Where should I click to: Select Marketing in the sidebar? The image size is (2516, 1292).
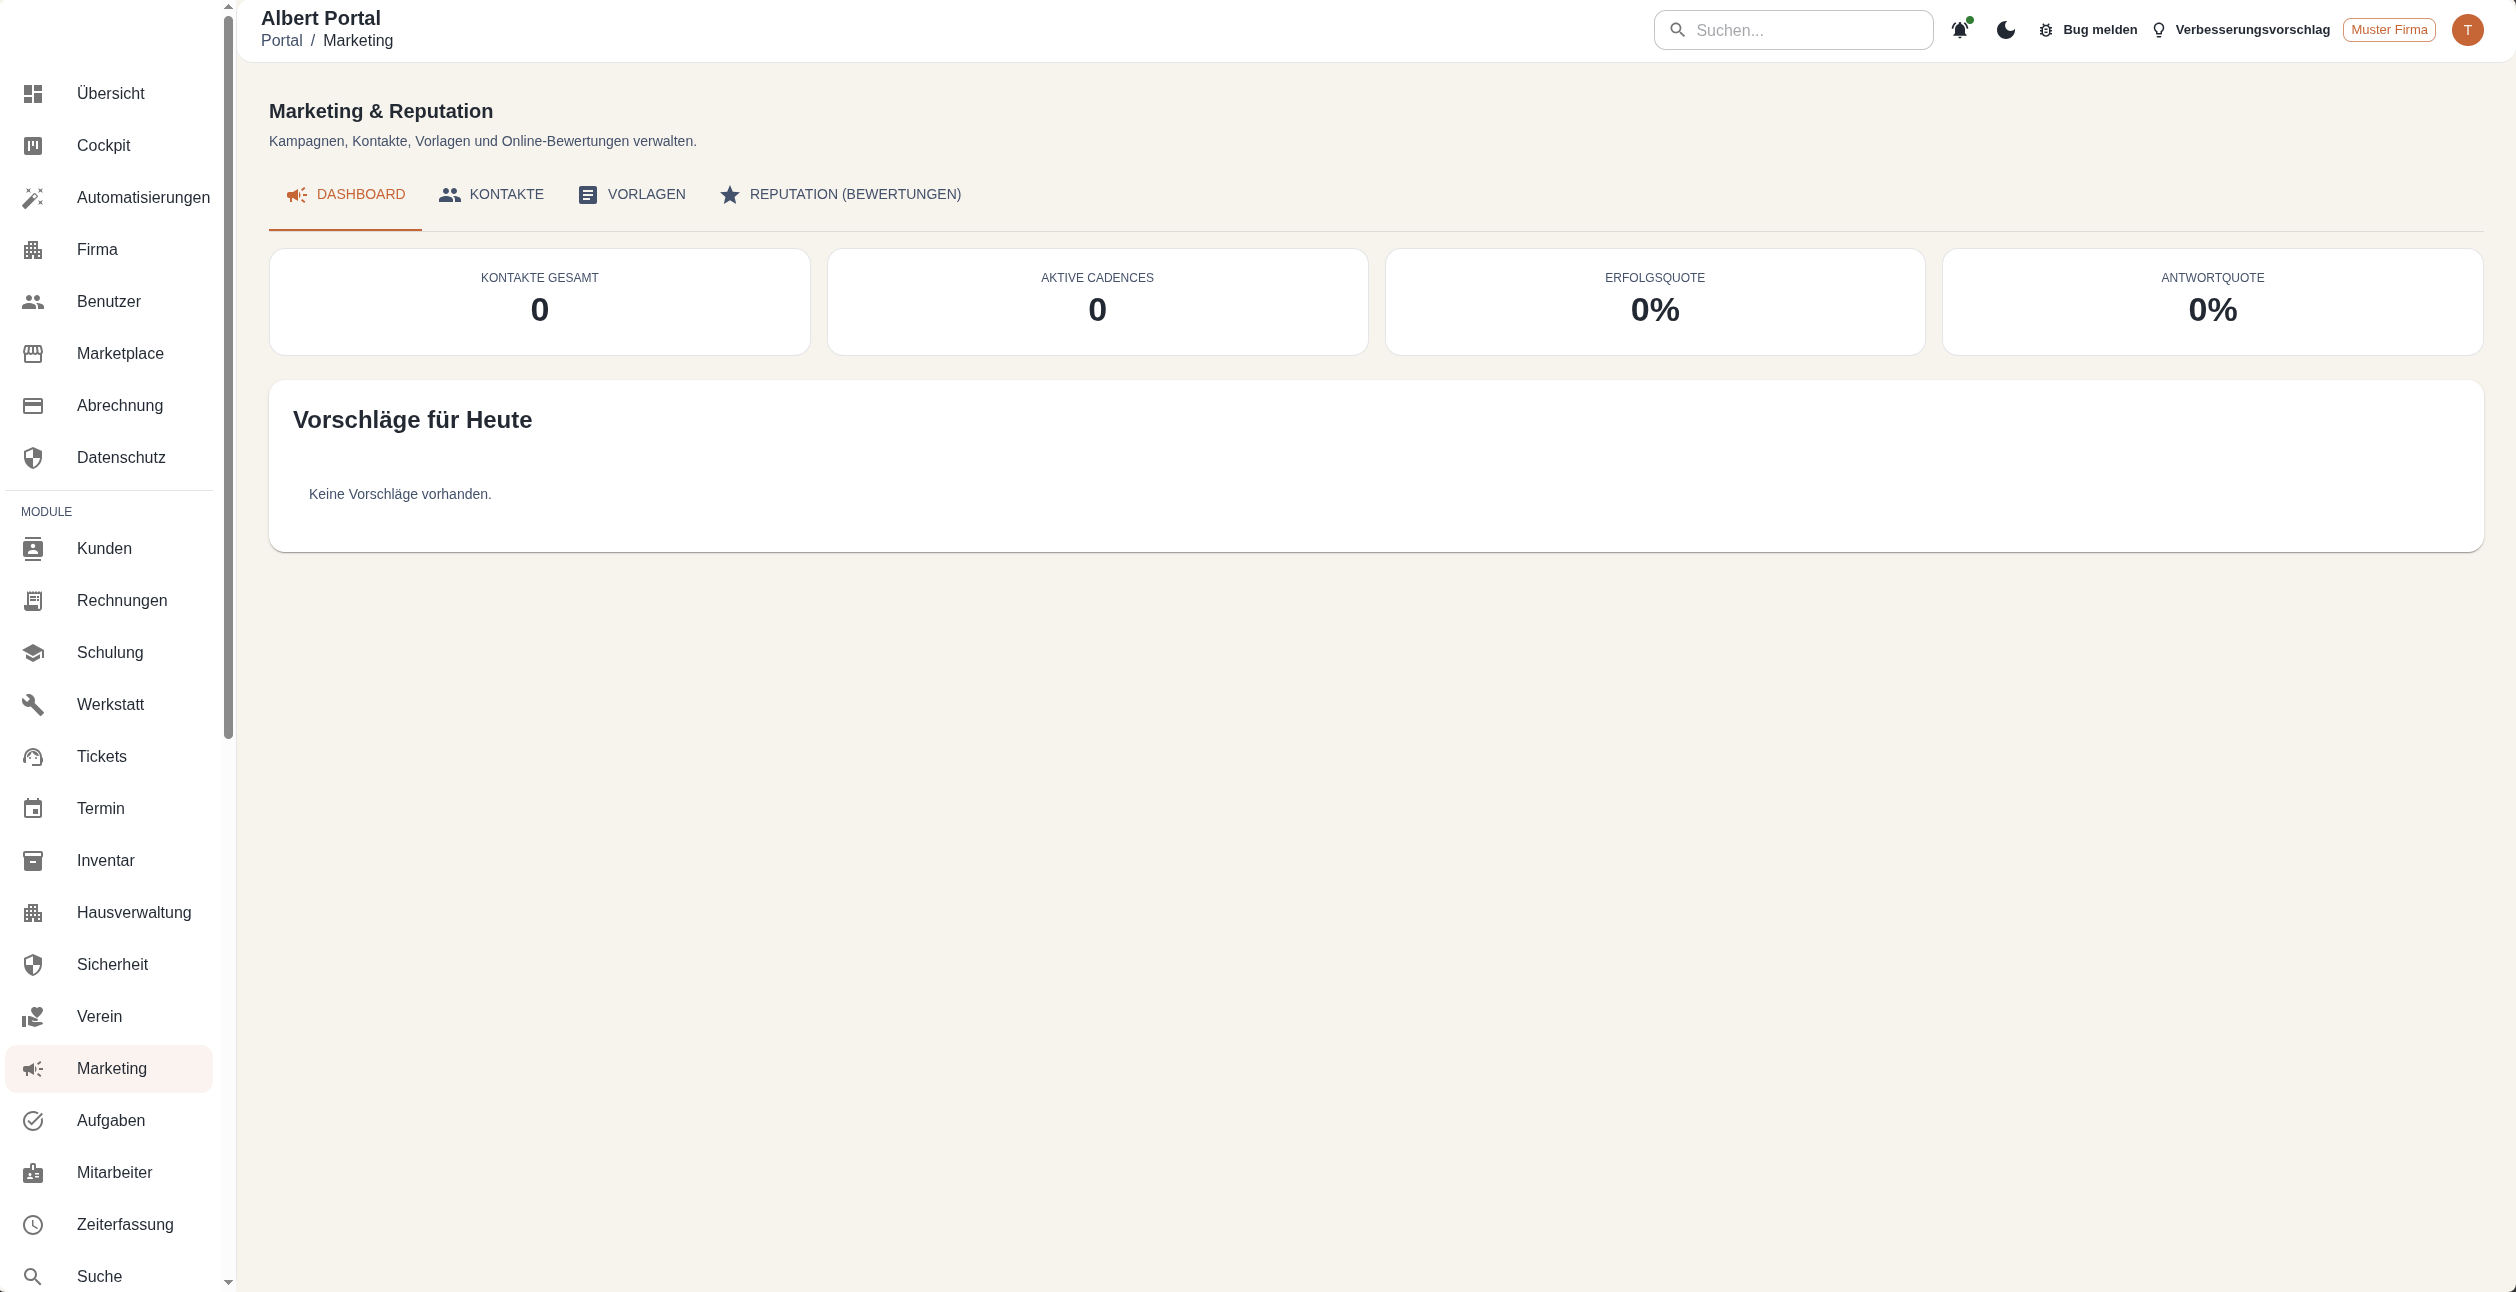tap(109, 1069)
